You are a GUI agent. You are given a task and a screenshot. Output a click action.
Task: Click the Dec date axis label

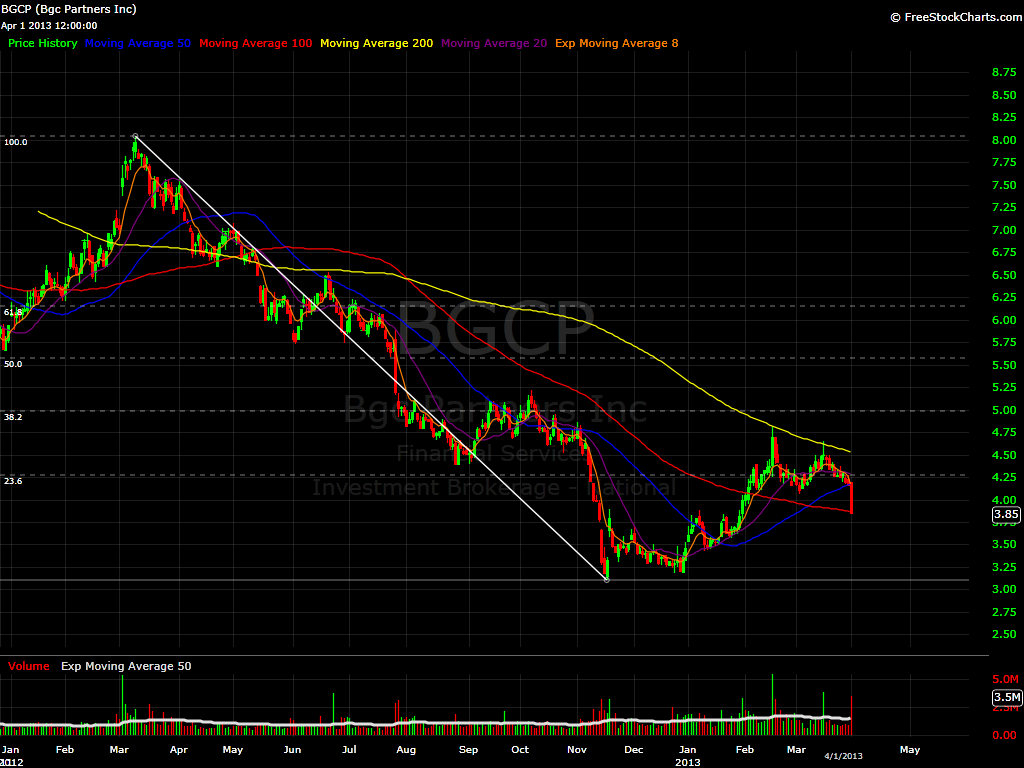[633, 750]
